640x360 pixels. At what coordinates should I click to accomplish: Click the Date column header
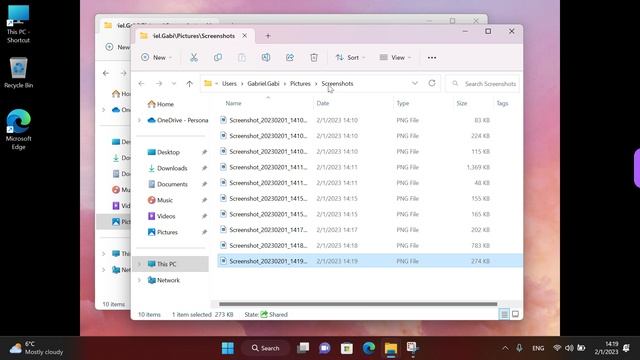(323, 103)
